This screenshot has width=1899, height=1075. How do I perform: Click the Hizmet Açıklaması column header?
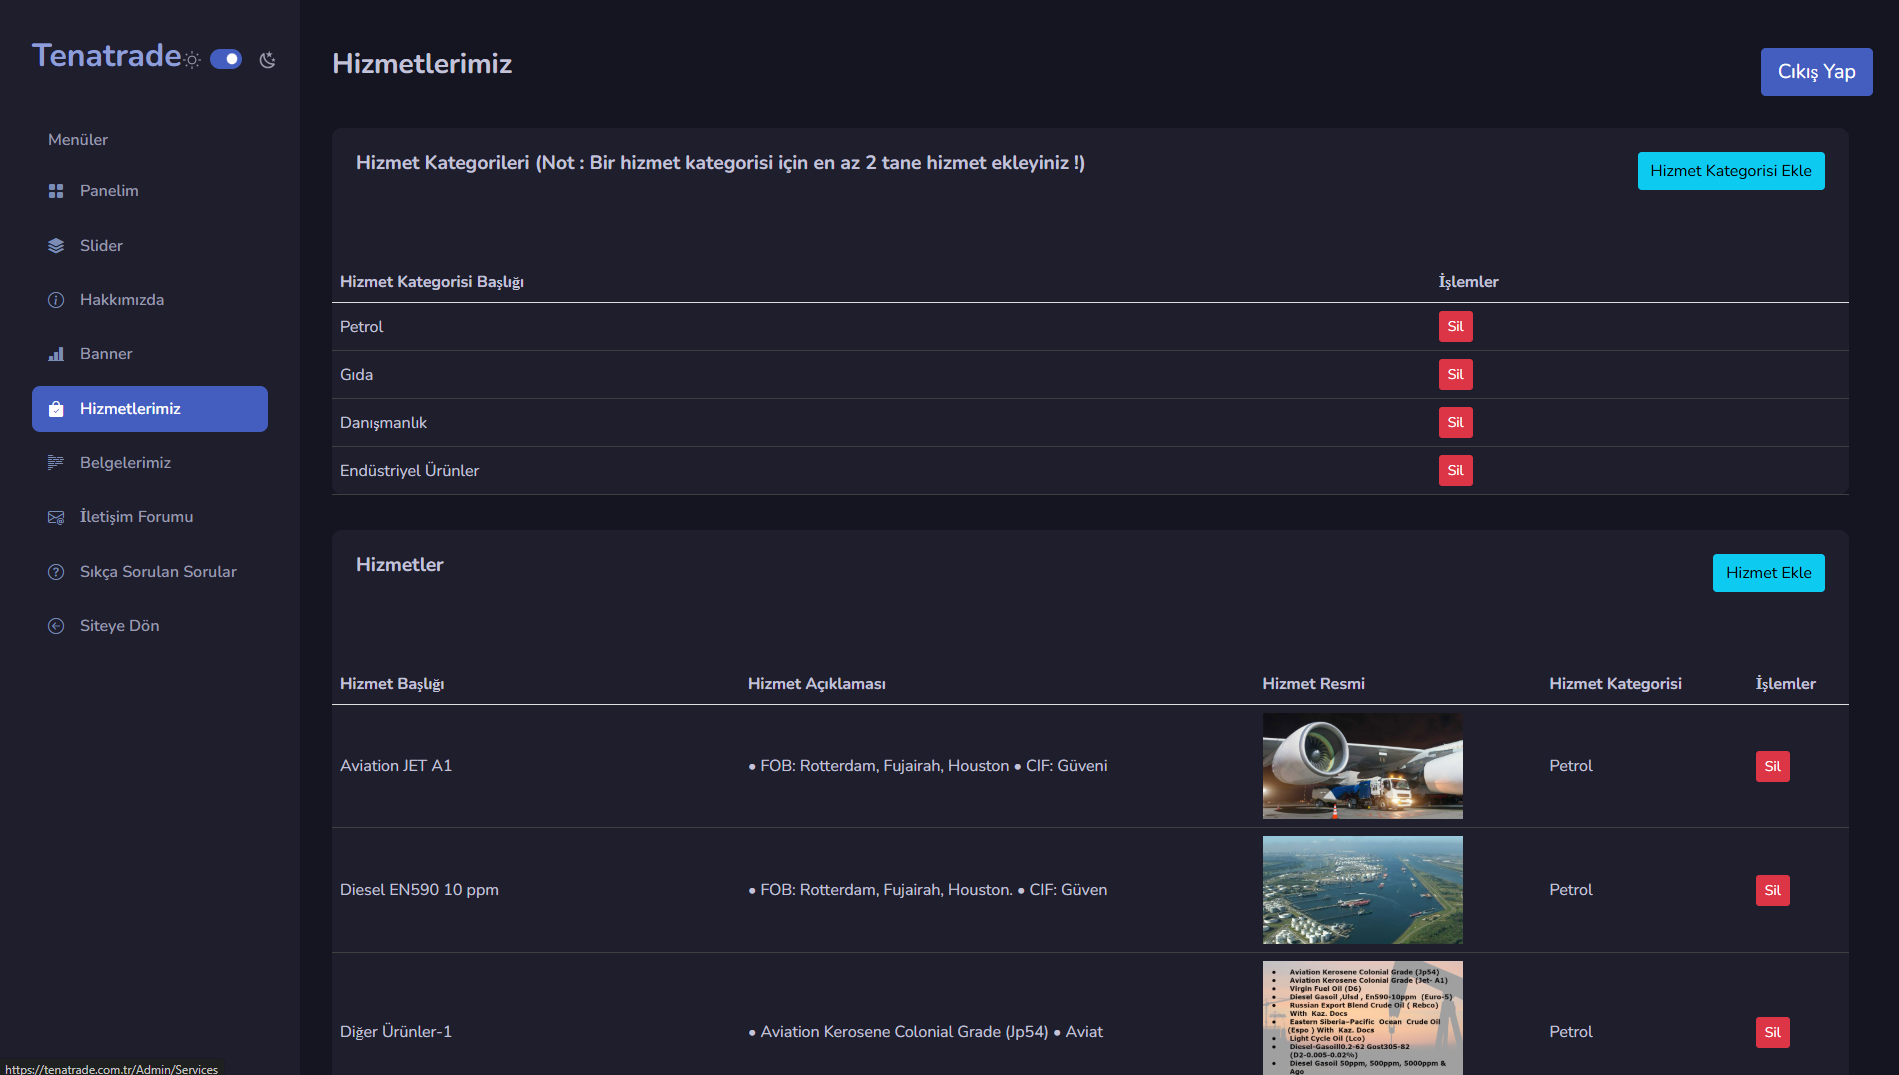817,684
